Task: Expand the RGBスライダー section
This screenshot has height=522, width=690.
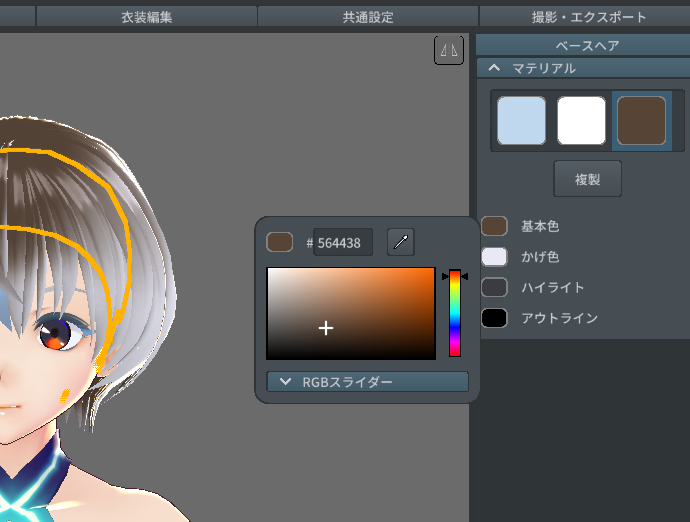Action: pyautogui.click(x=367, y=382)
